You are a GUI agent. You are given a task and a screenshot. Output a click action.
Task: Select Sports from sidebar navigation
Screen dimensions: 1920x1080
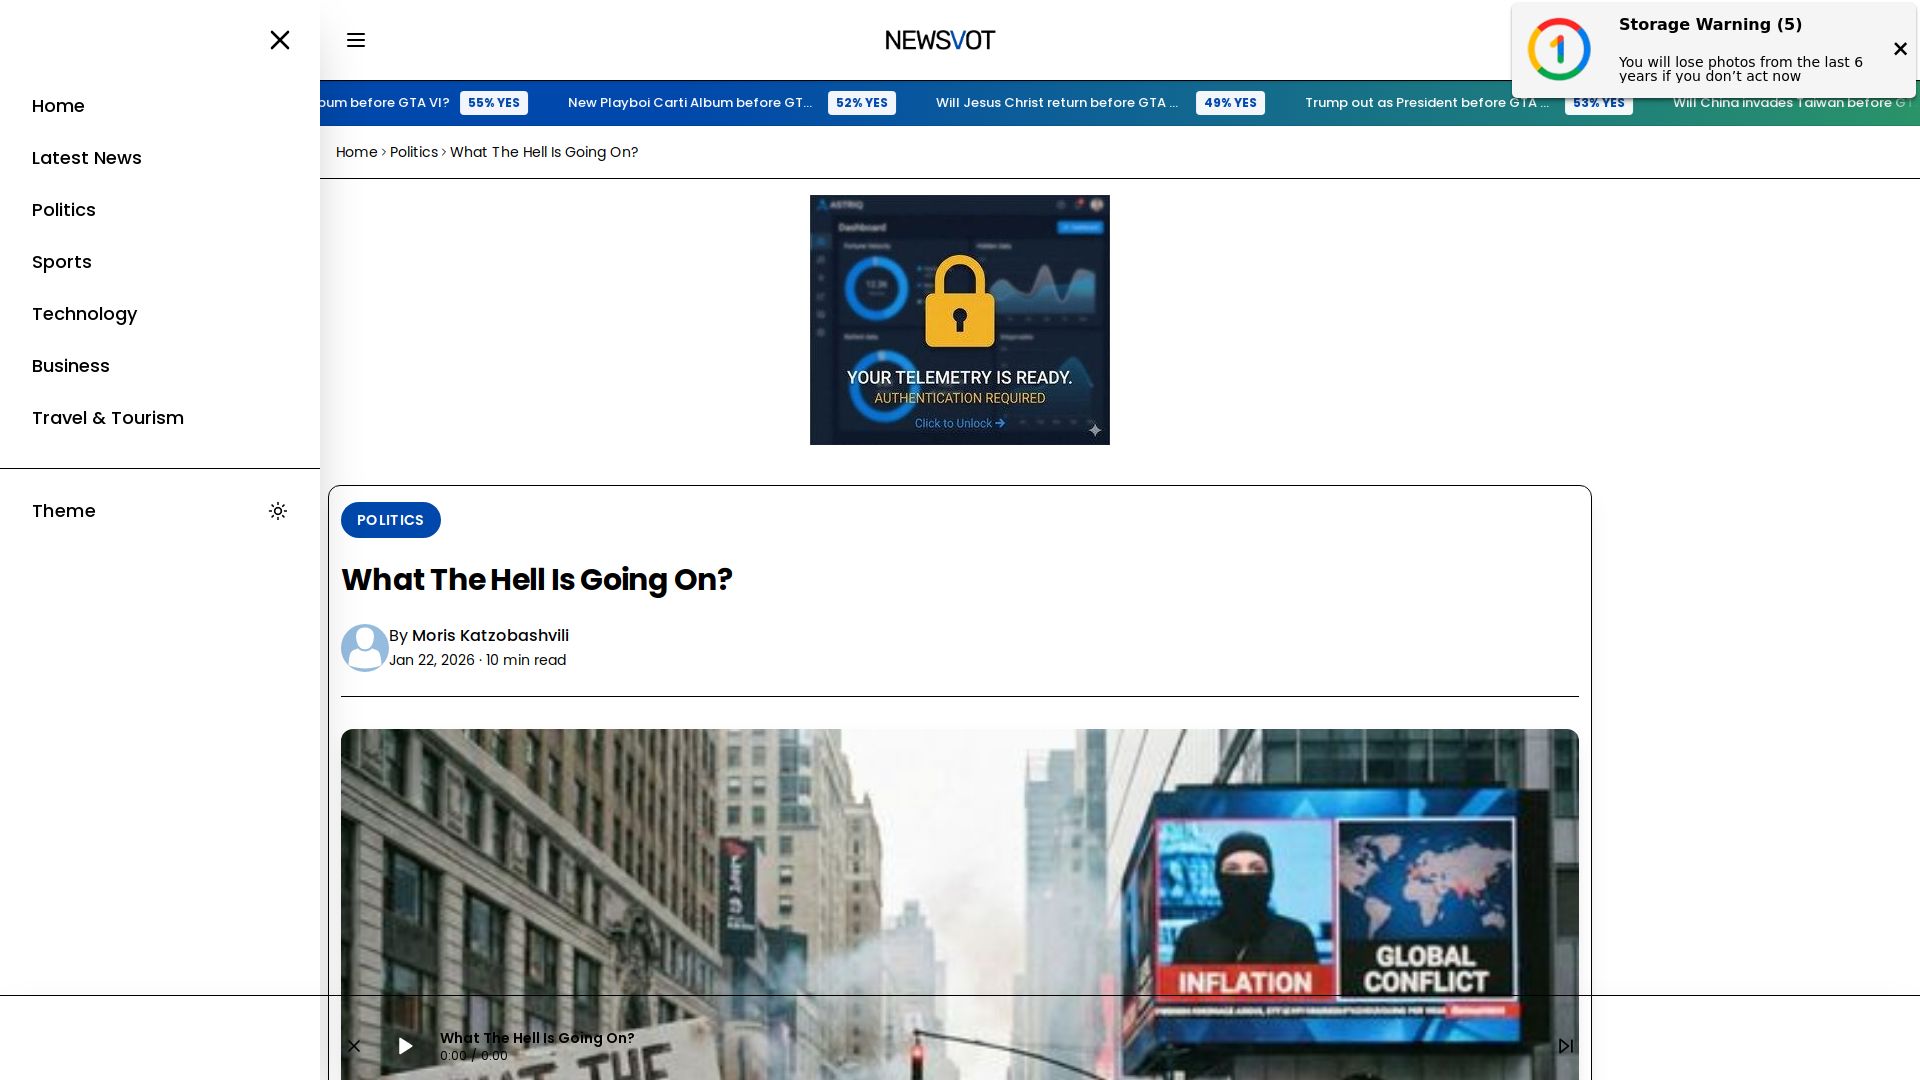pyautogui.click(x=62, y=262)
